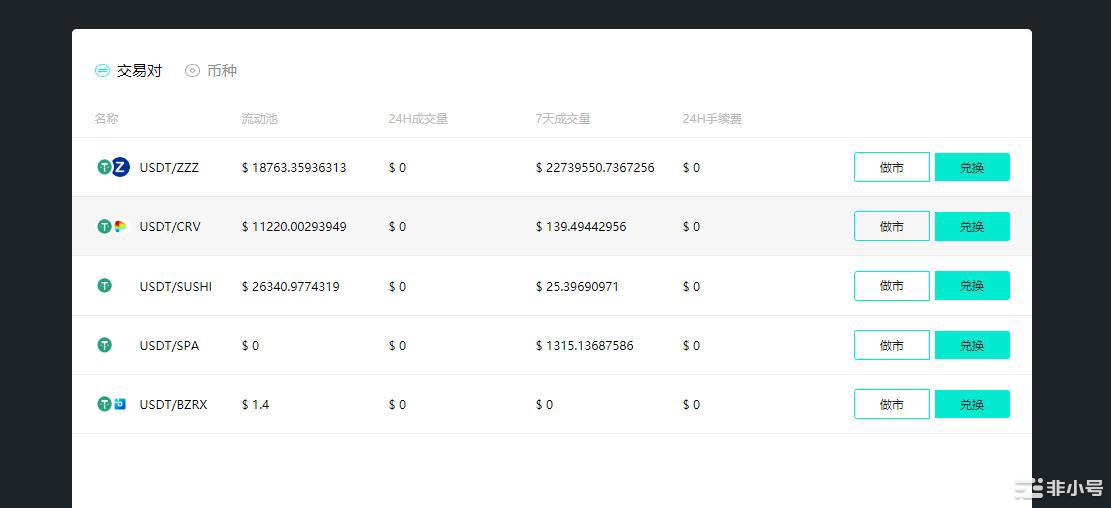
Task: Click the 交易对 tab icon
Action: pos(103,71)
